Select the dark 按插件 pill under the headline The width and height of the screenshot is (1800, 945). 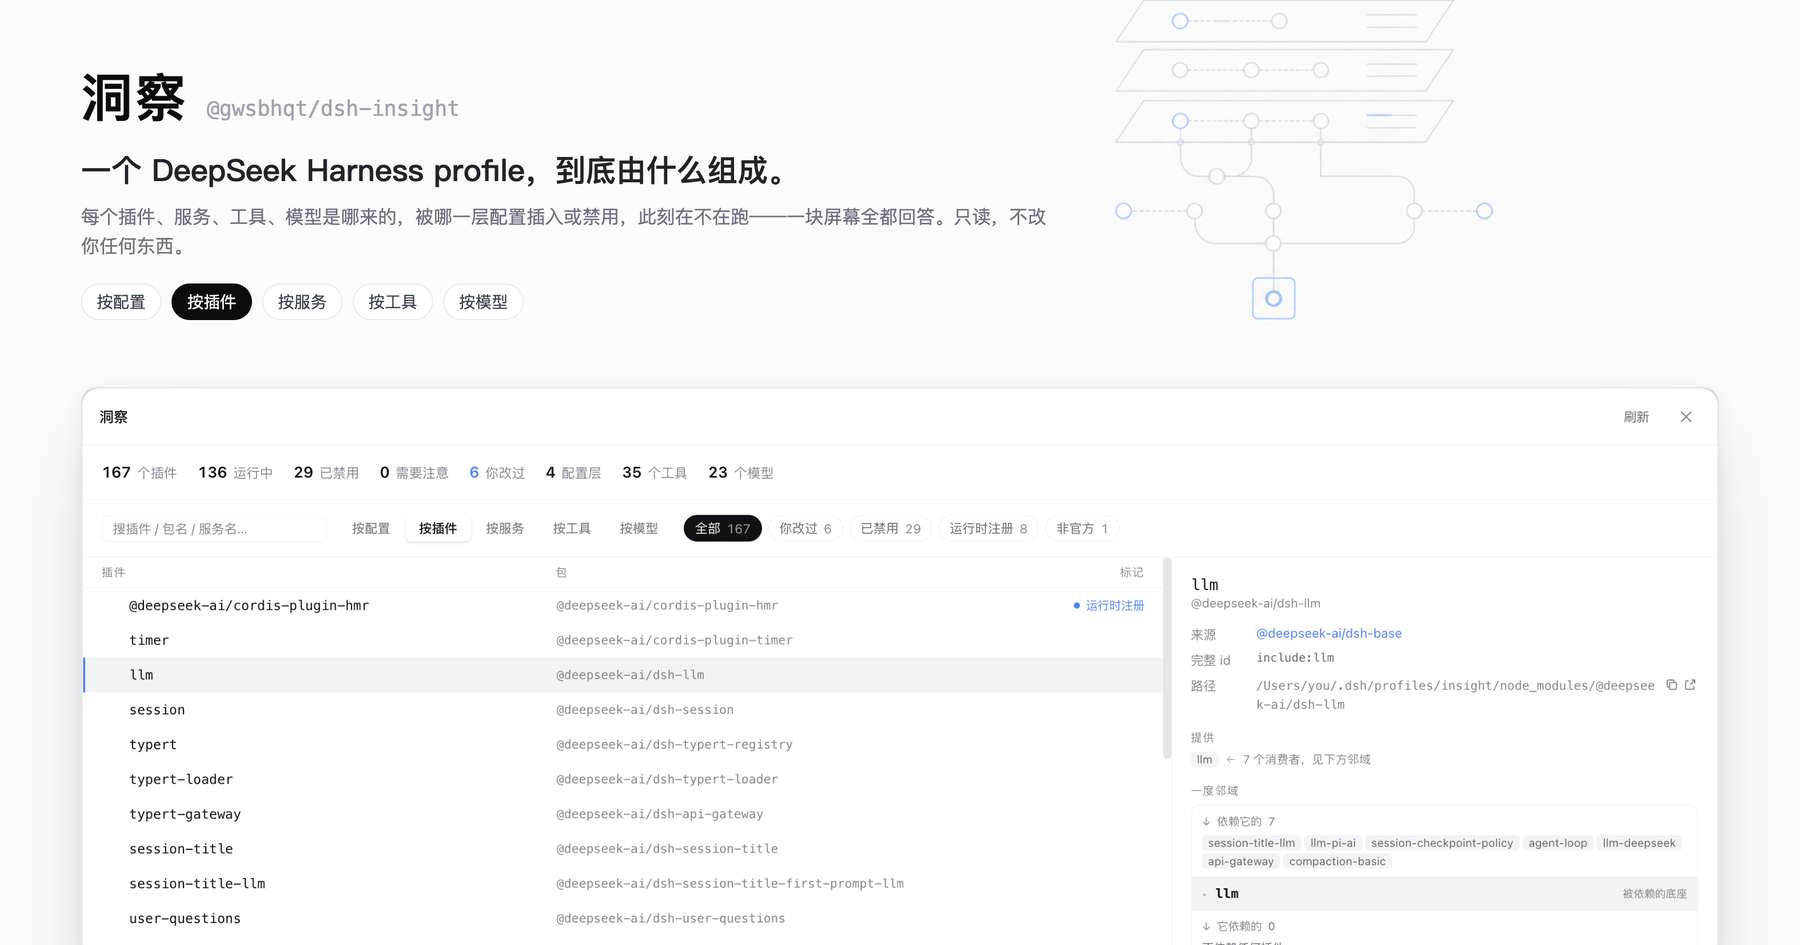(x=211, y=302)
